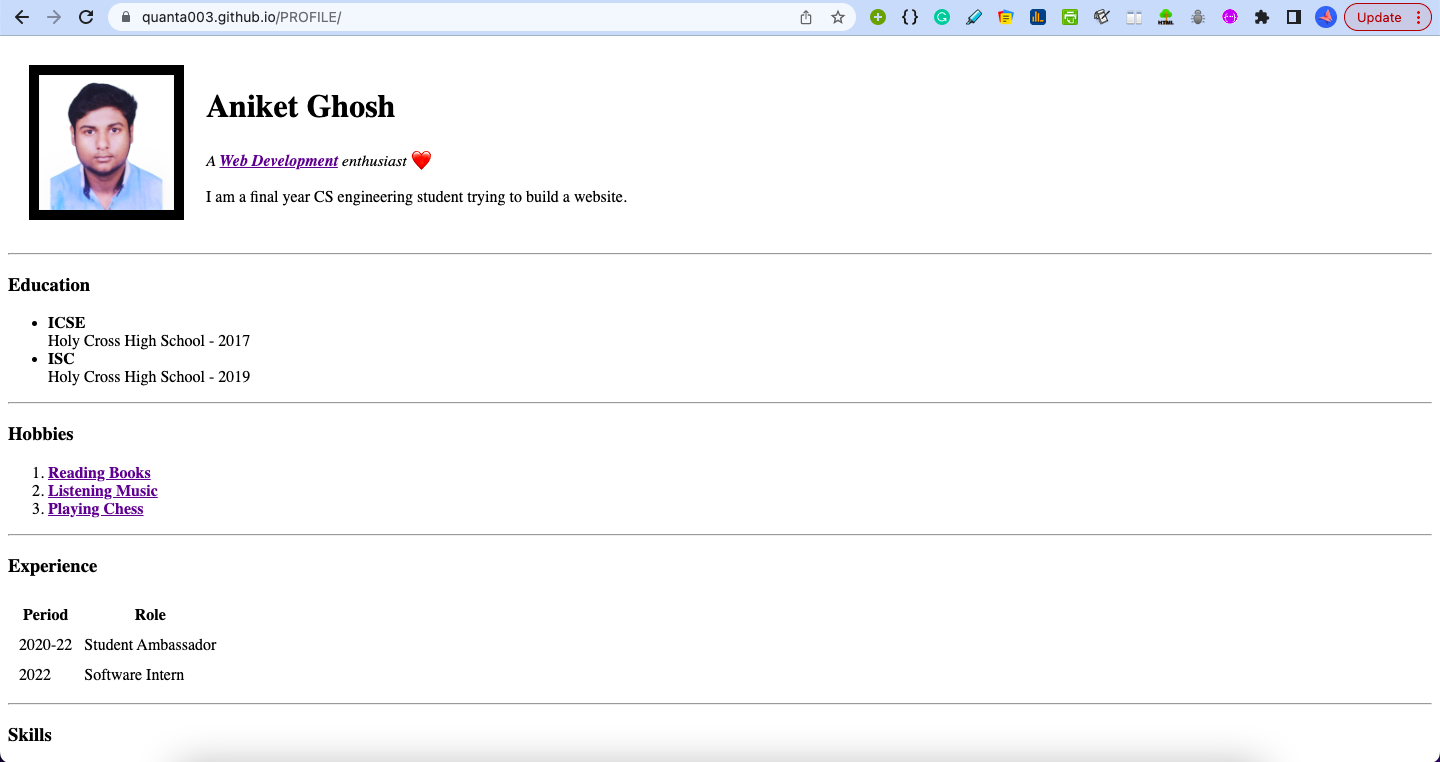Screen dimensions: 1440x762
Task: Toggle the black-and-white dark mode extension
Action: (1294, 17)
